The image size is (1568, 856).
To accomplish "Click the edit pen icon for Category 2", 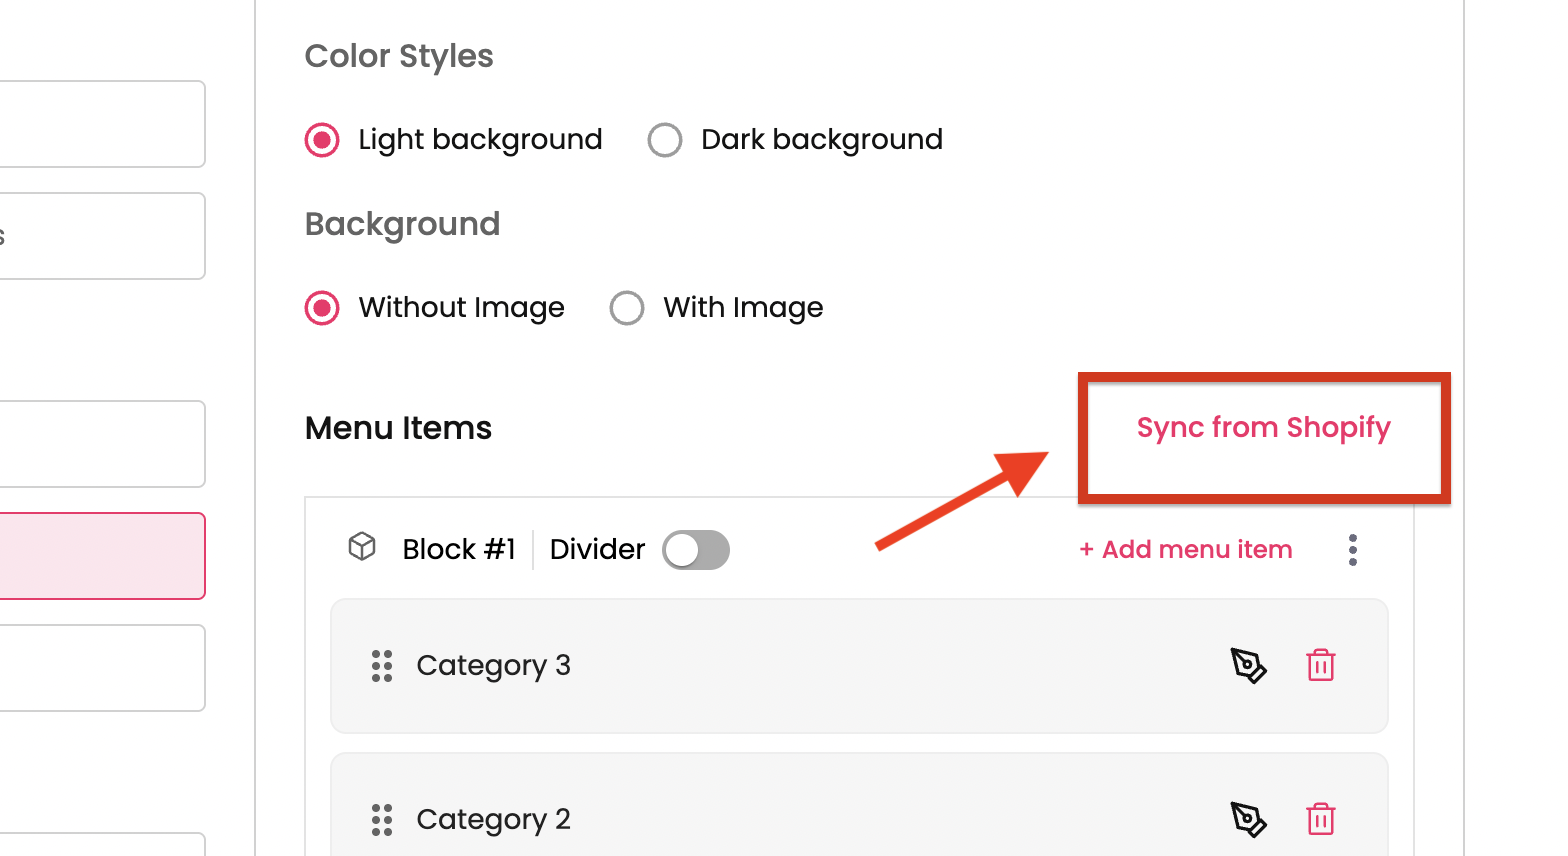I will 1248,819.
